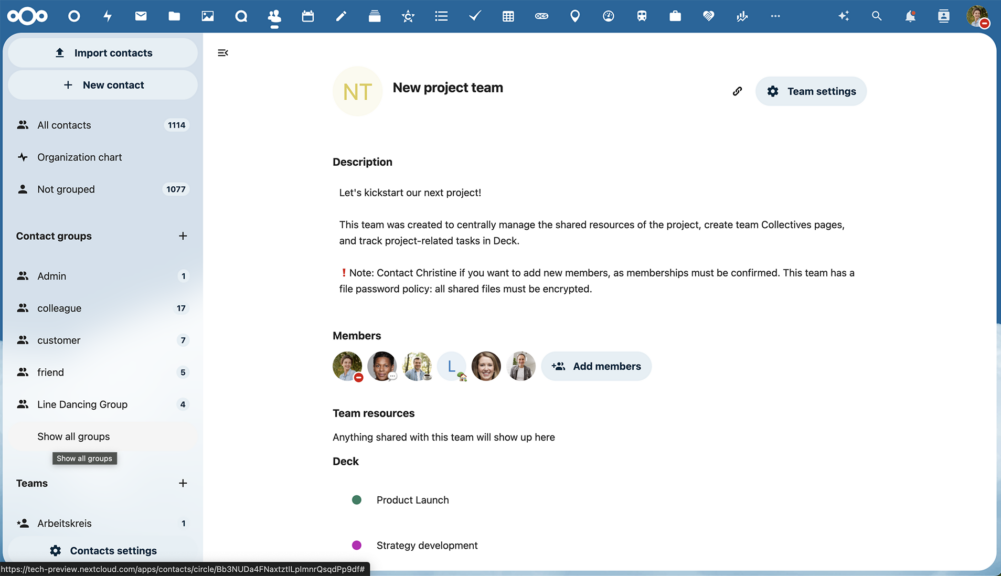The width and height of the screenshot is (1001, 576).
Task: Expand Contact groups with the plus control
Action: 183,236
